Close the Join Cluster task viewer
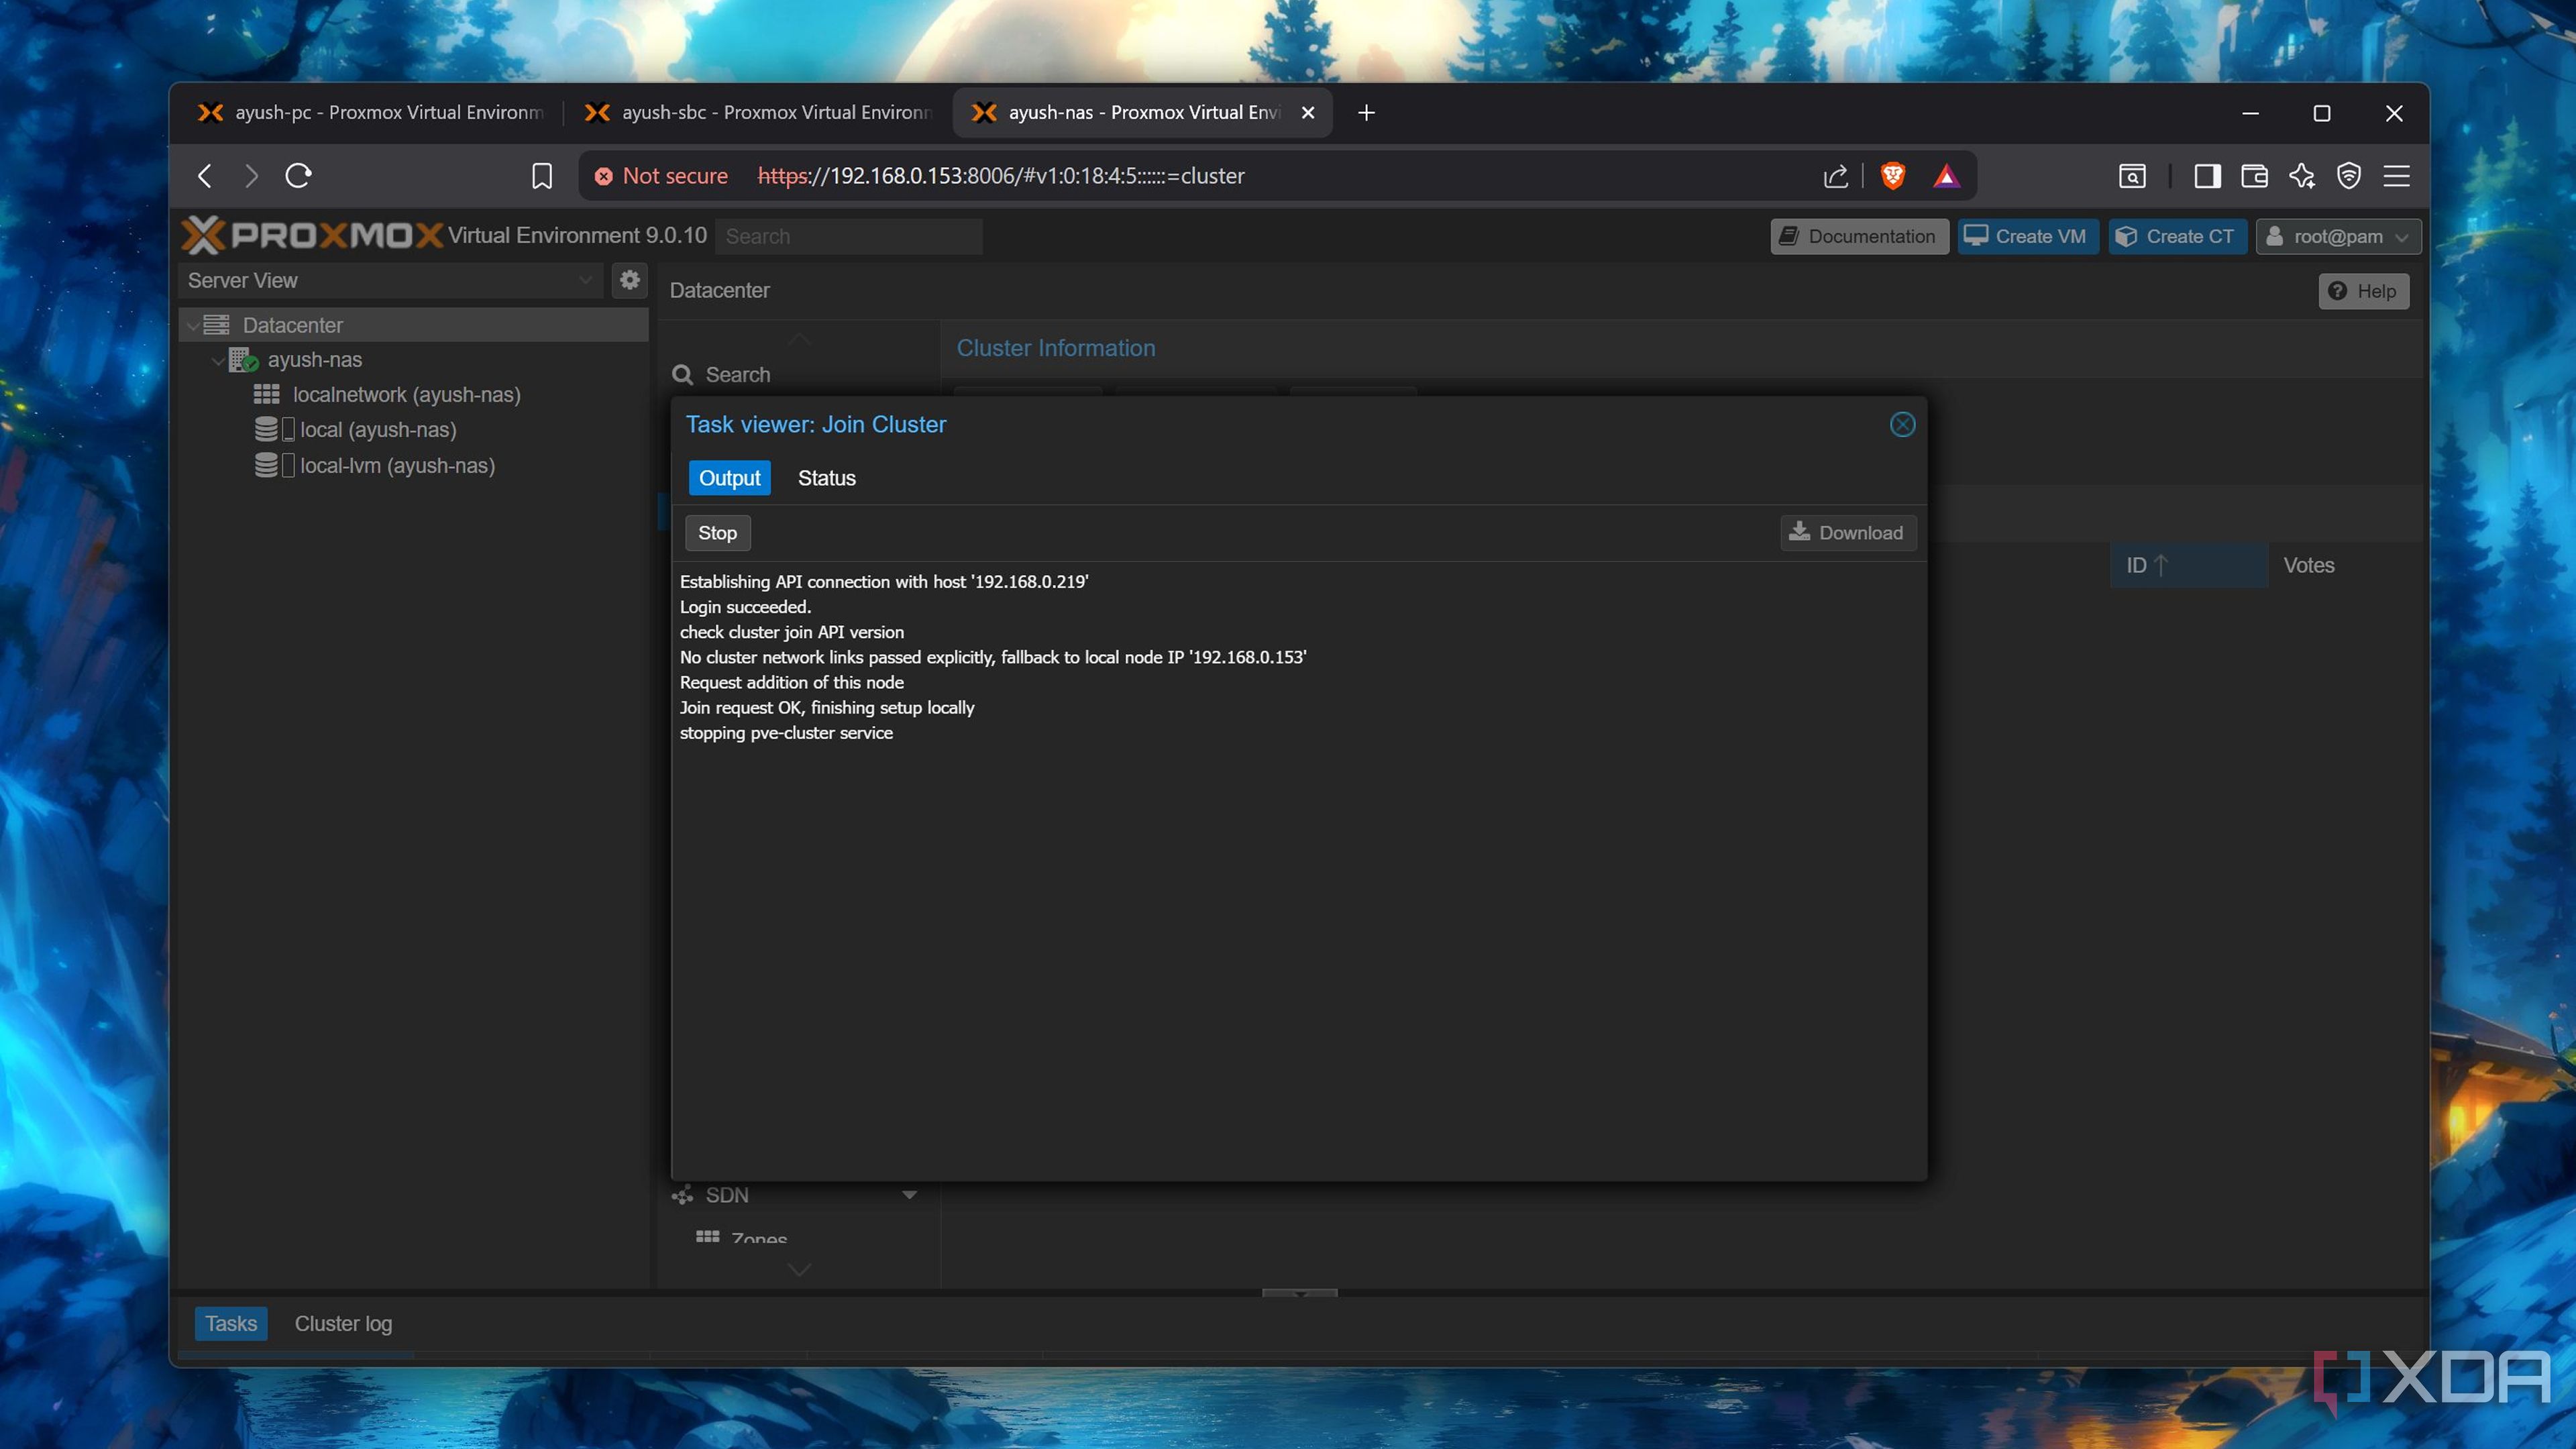 coord(1902,424)
